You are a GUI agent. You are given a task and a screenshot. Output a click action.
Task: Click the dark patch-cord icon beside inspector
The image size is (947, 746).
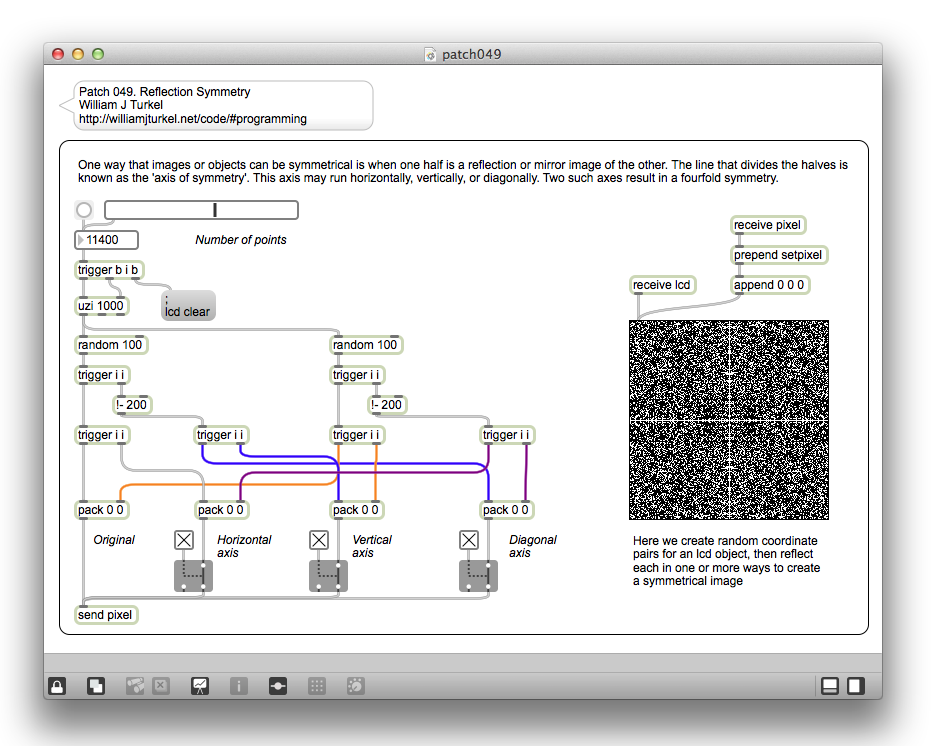pyautogui.click(x=278, y=686)
